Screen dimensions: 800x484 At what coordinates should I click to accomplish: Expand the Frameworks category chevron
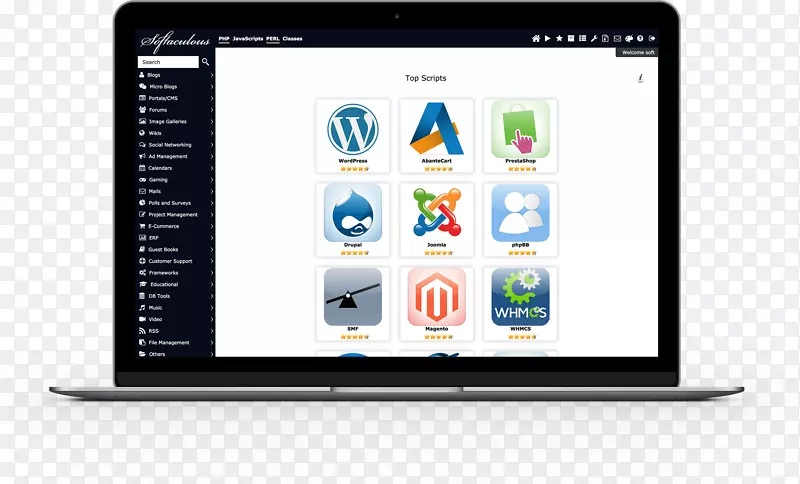click(211, 273)
